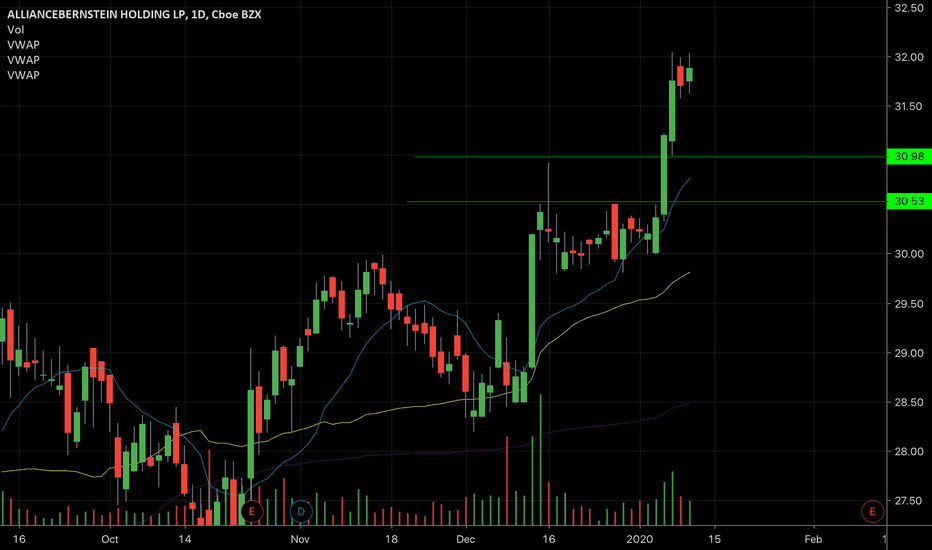
Task: Click the upcoming earnings E marker near Feb
Action: (x=872, y=511)
